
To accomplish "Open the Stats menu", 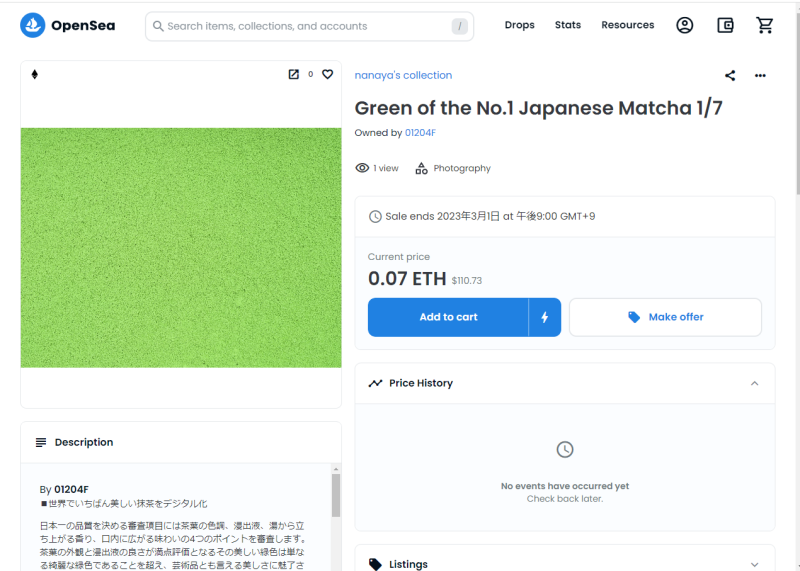I will 568,25.
